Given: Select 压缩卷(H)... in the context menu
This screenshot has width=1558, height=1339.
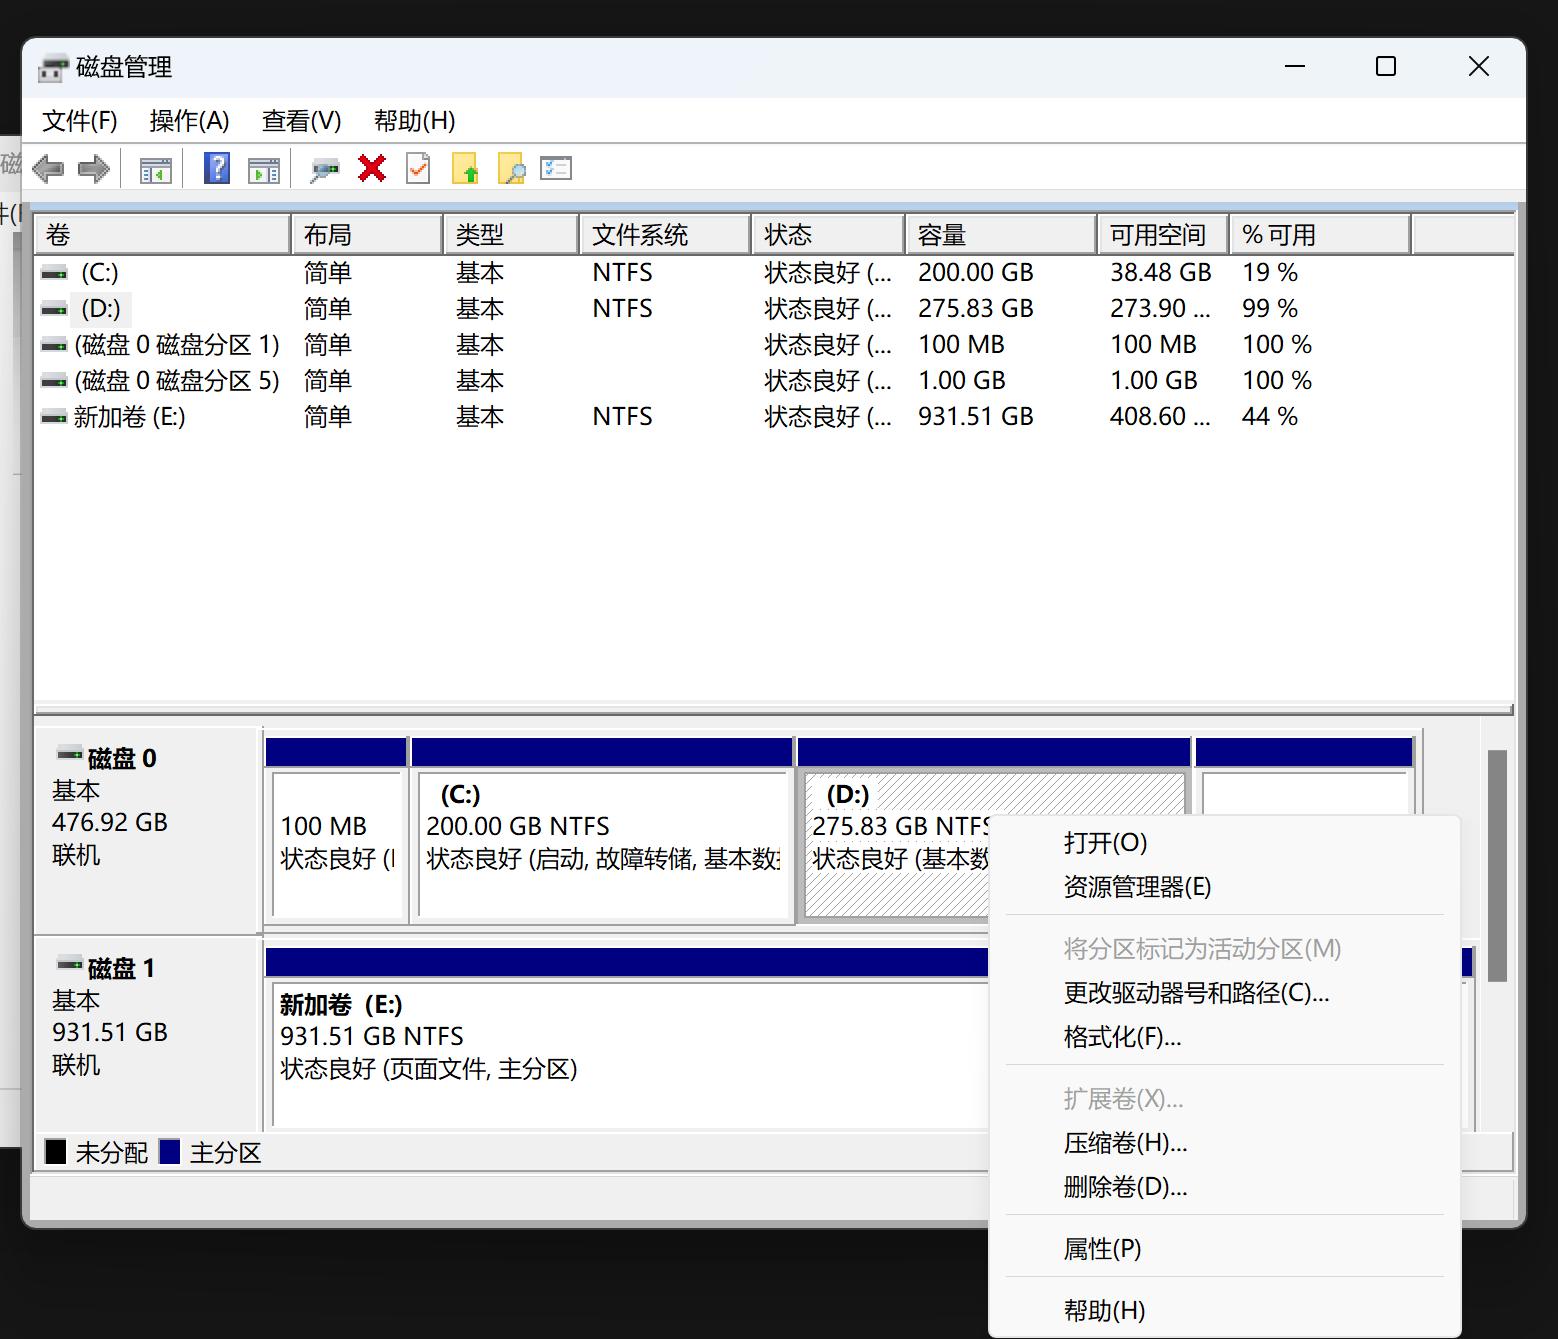Looking at the screenshot, I should (1225, 1143).
